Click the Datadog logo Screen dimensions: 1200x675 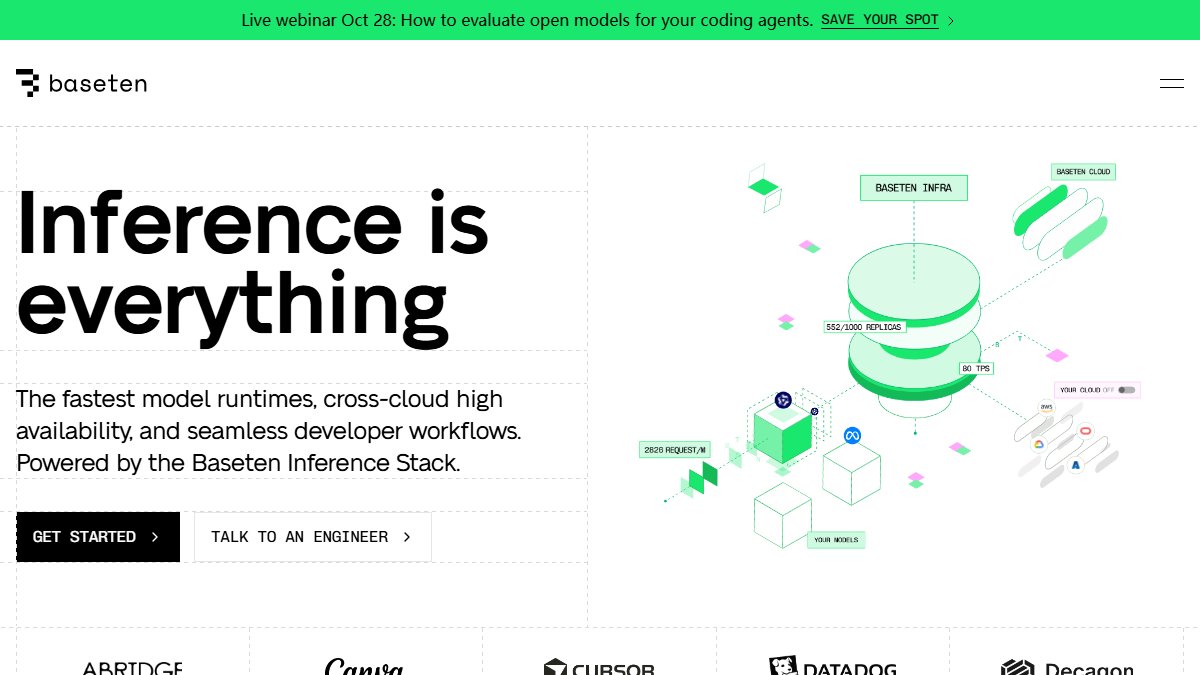click(x=833, y=666)
